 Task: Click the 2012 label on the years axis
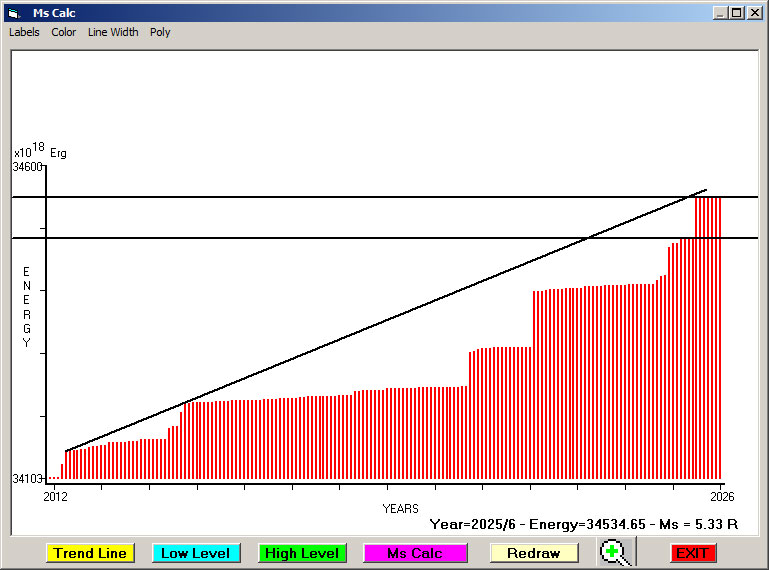[x=55, y=496]
